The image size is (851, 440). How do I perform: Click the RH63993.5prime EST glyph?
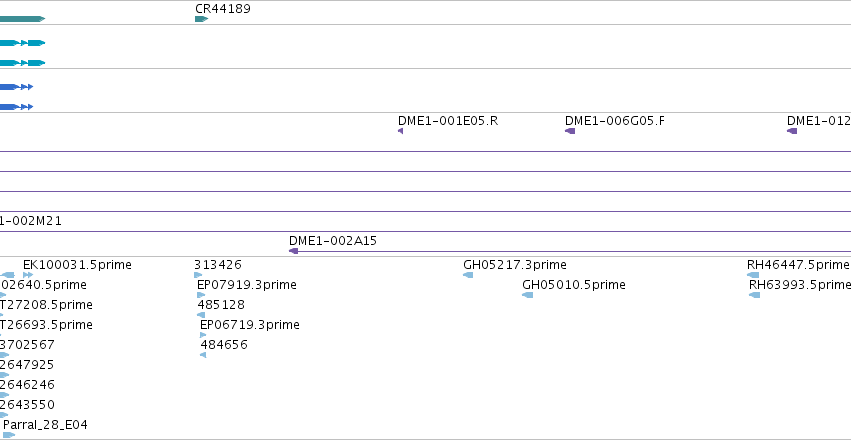754,295
